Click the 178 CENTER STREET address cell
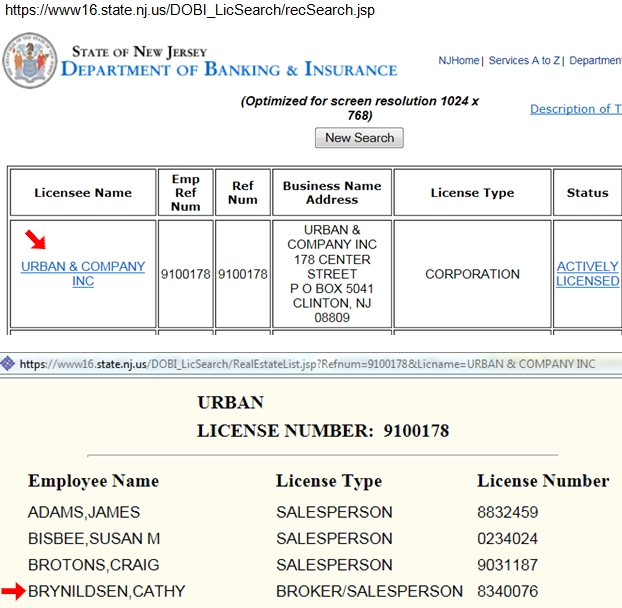Screen dimensions: 622x608 332,274
